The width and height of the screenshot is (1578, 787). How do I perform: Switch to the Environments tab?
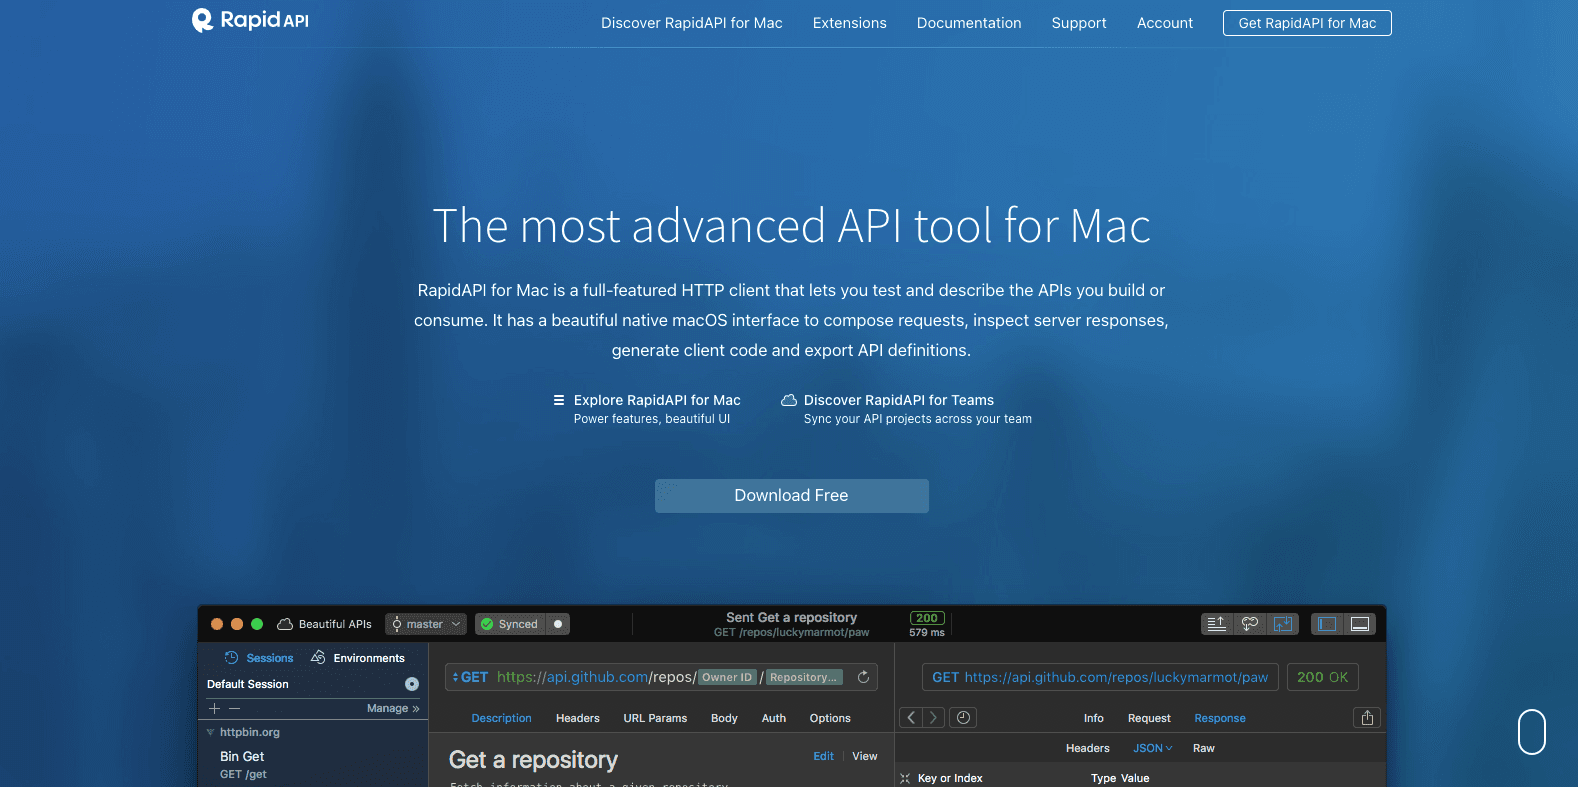[x=358, y=658]
